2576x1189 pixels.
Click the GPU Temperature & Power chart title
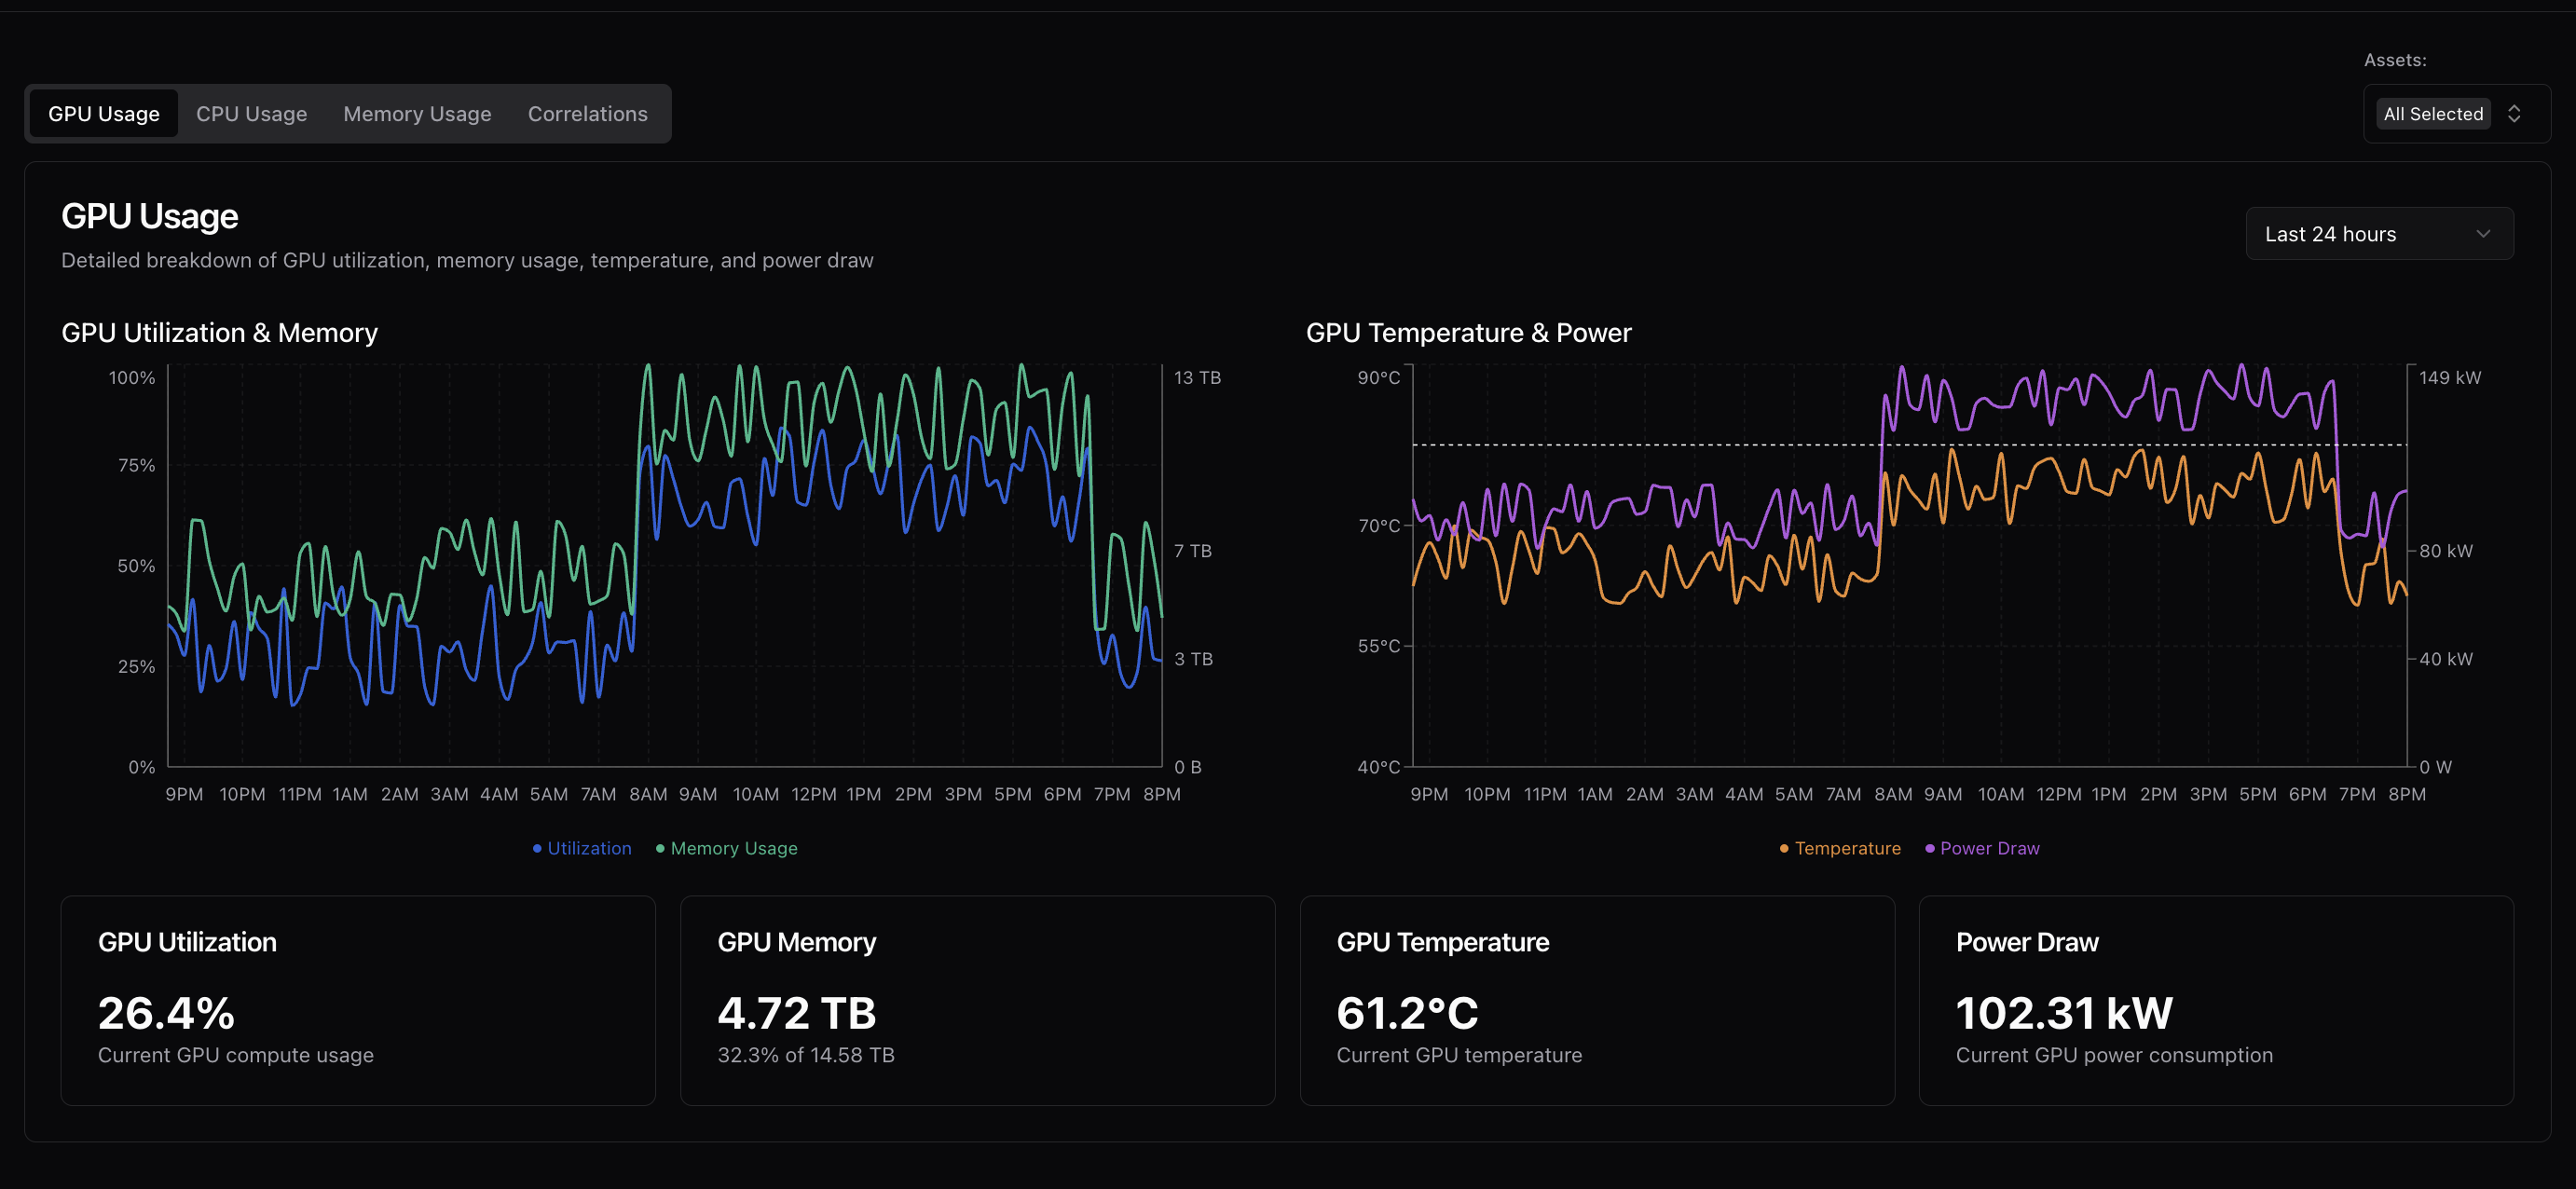tap(1468, 332)
